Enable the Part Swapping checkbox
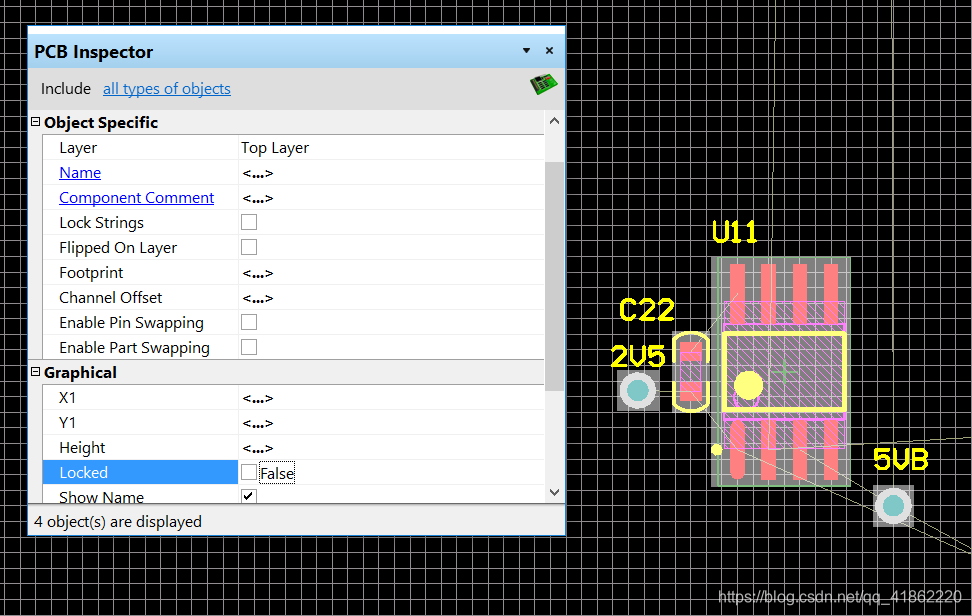Screen dimensions: 972x616 (249, 347)
